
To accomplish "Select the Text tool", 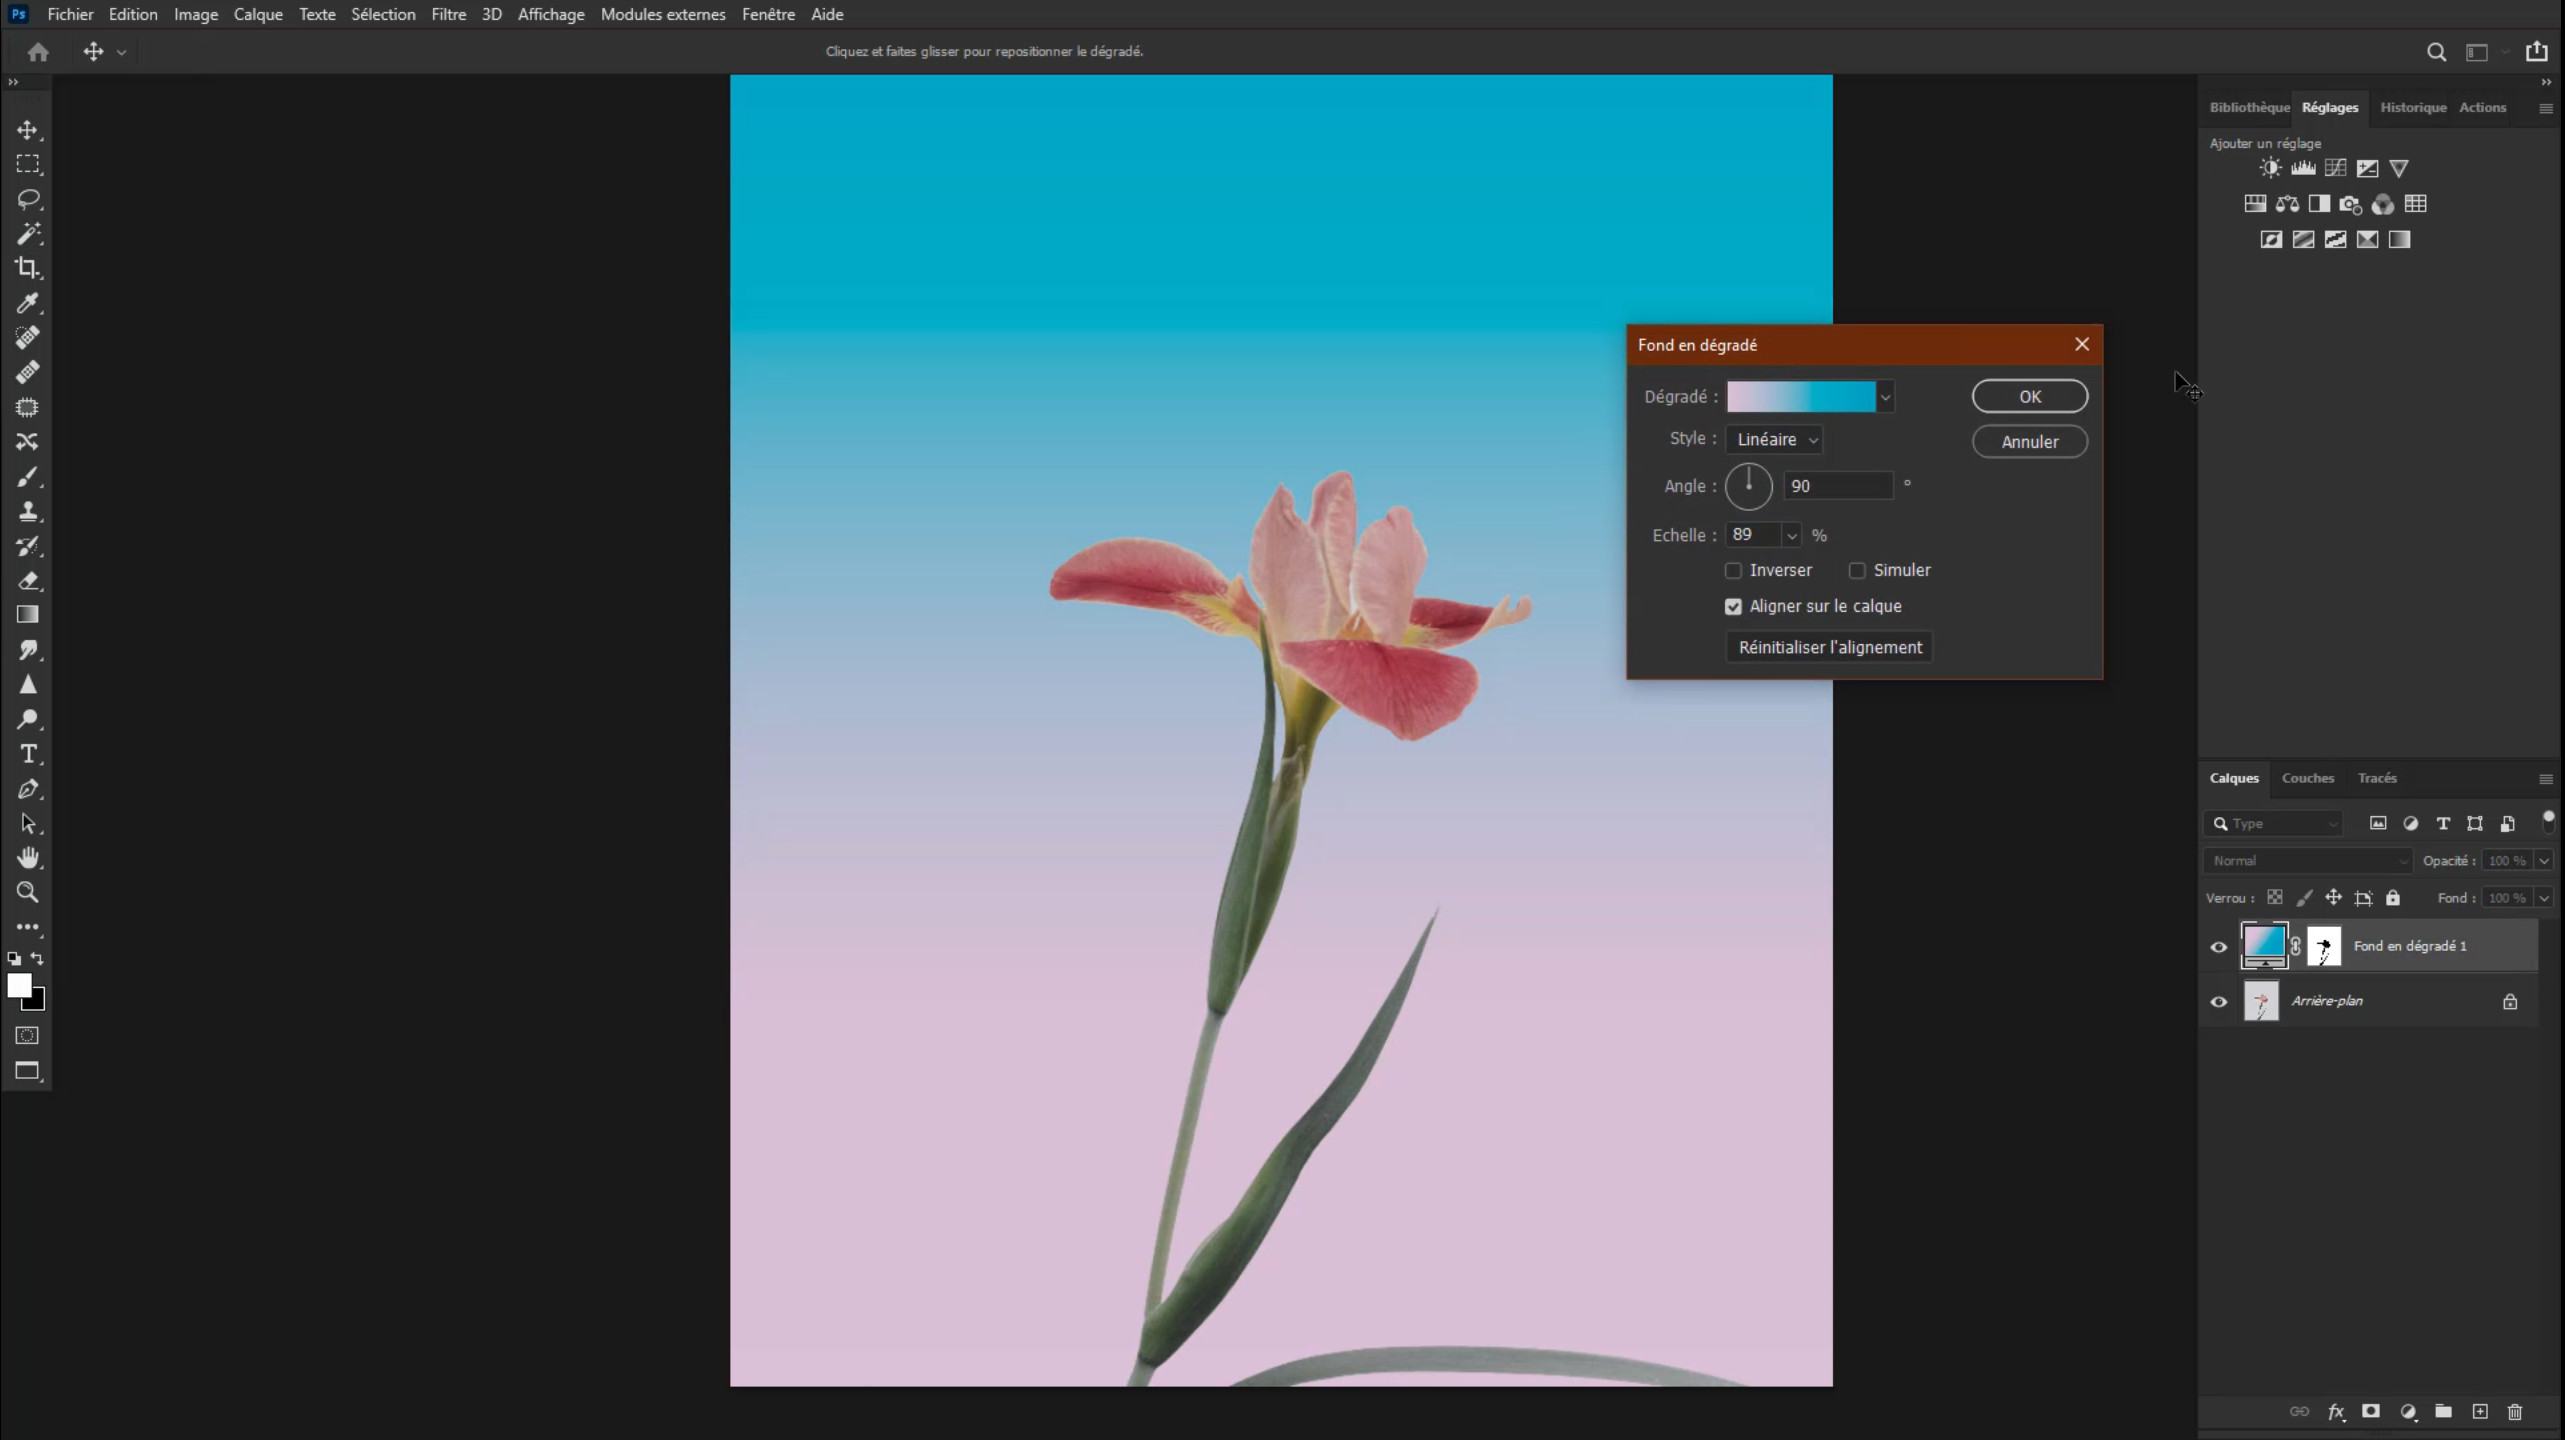I will (28, 754).
